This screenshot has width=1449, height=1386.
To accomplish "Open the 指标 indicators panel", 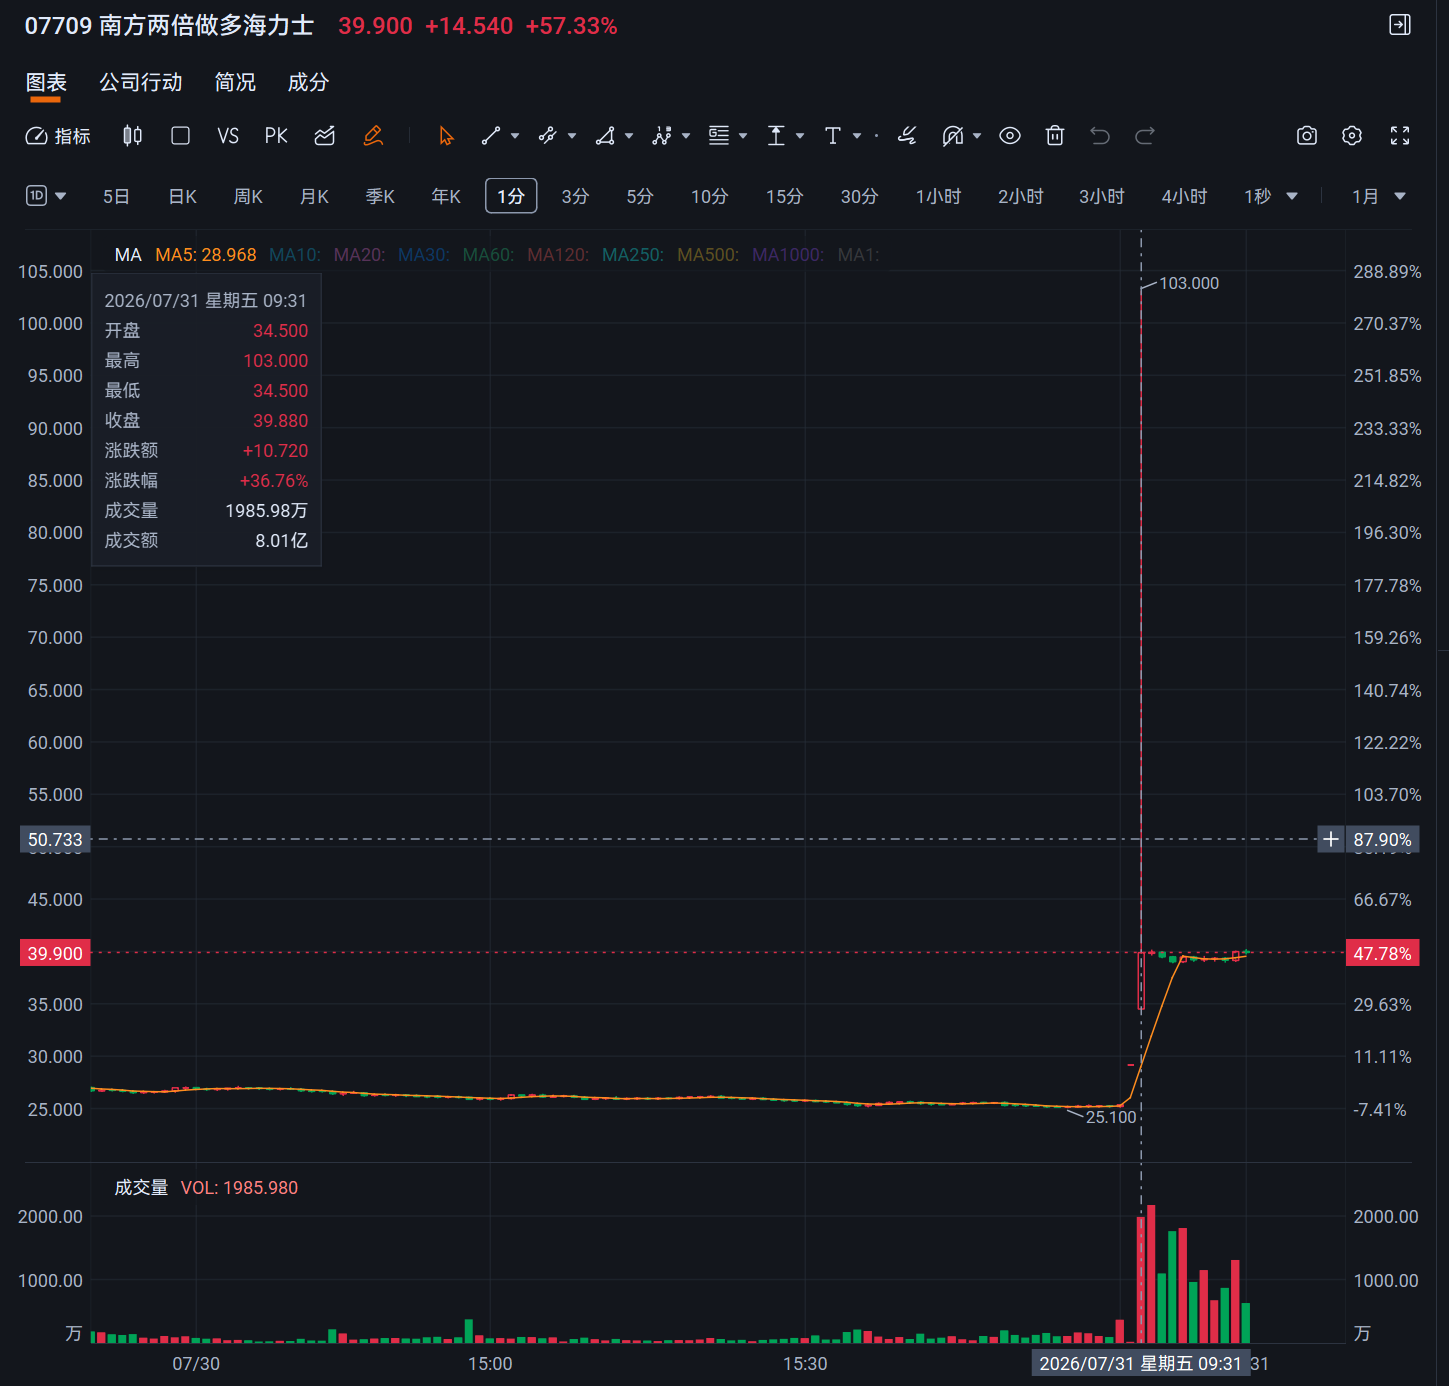I will (58, 136).
